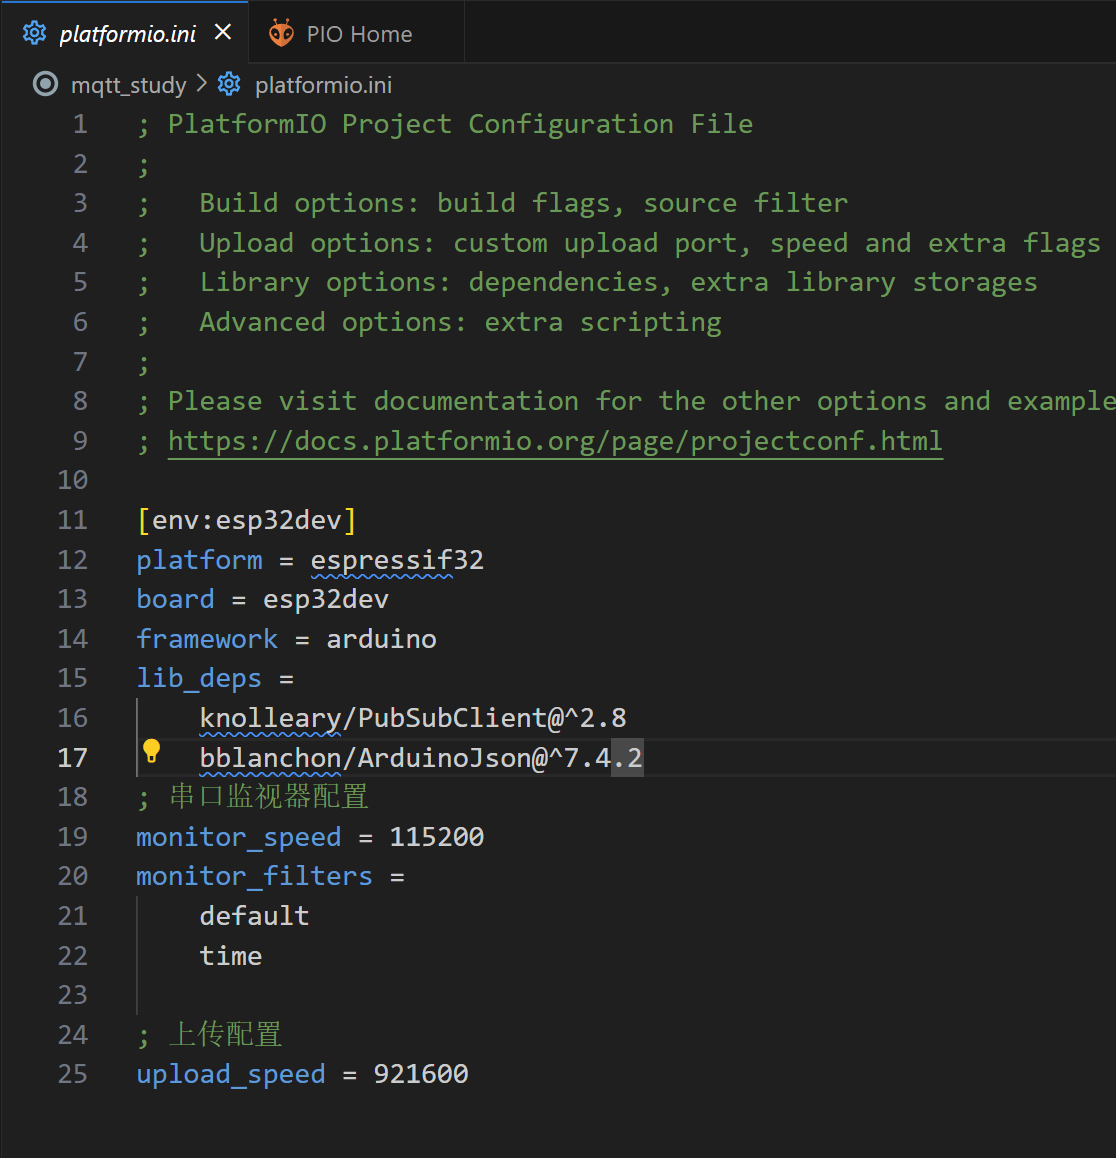Click the monitor_speed value 115200
Image resolution: width=1116 pixels, height=1158 pixels.
[436, 837]
